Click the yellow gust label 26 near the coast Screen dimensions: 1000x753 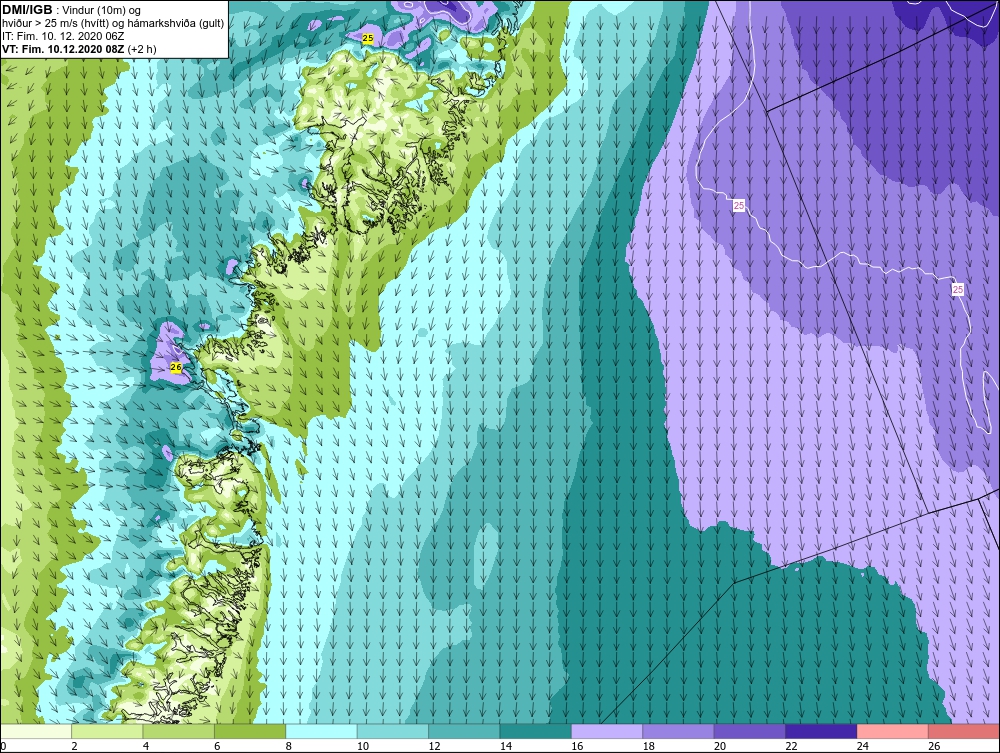pos(176,367)
